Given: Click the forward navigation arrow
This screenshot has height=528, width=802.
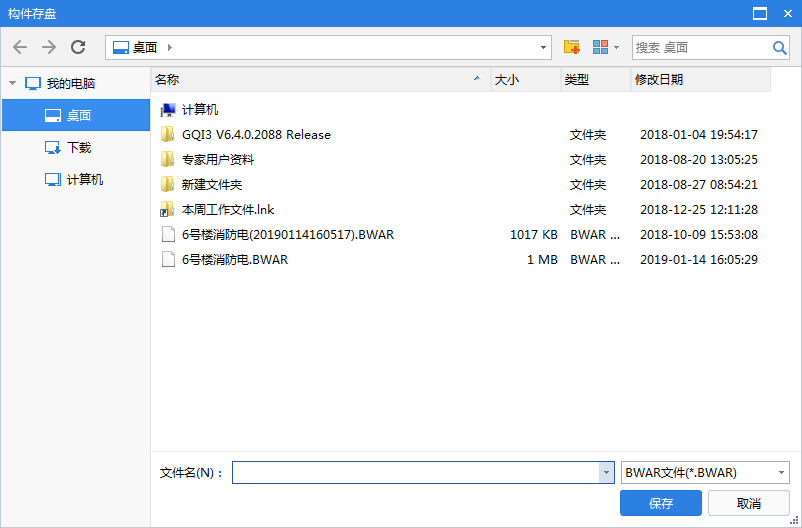Looking at the screenshot, I should [49, 47].
